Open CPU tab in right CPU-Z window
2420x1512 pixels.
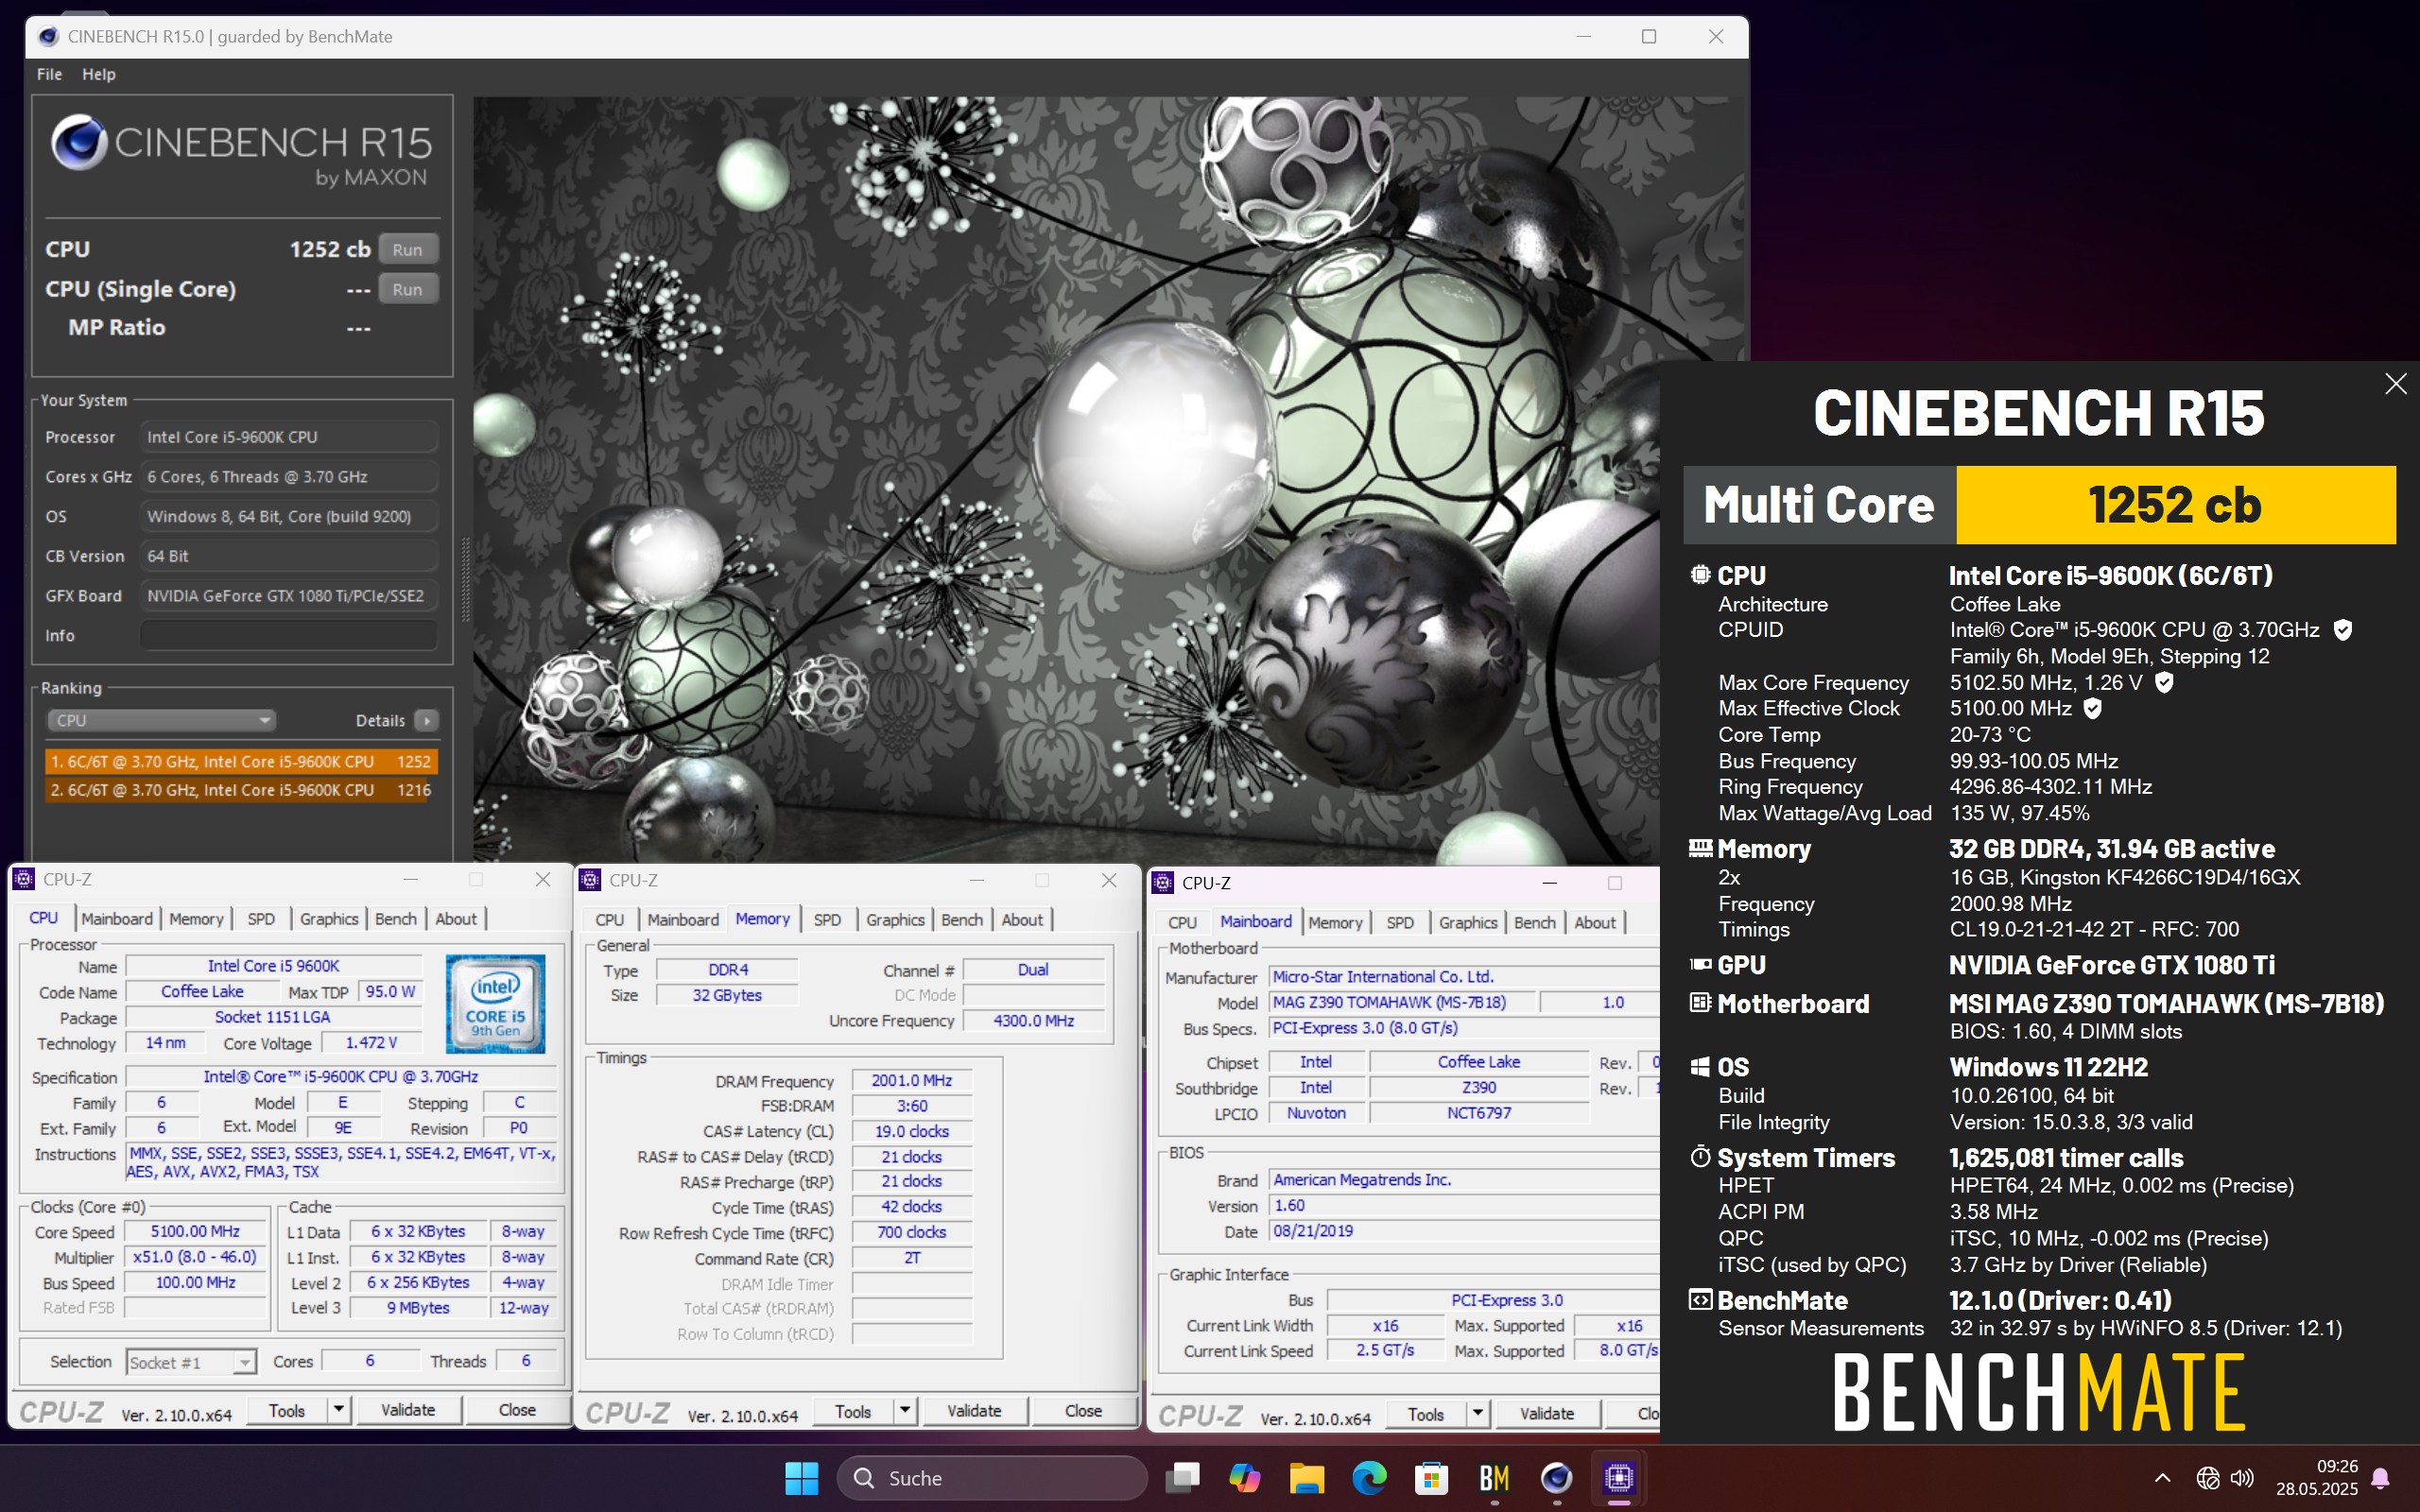click(1182, 923)
